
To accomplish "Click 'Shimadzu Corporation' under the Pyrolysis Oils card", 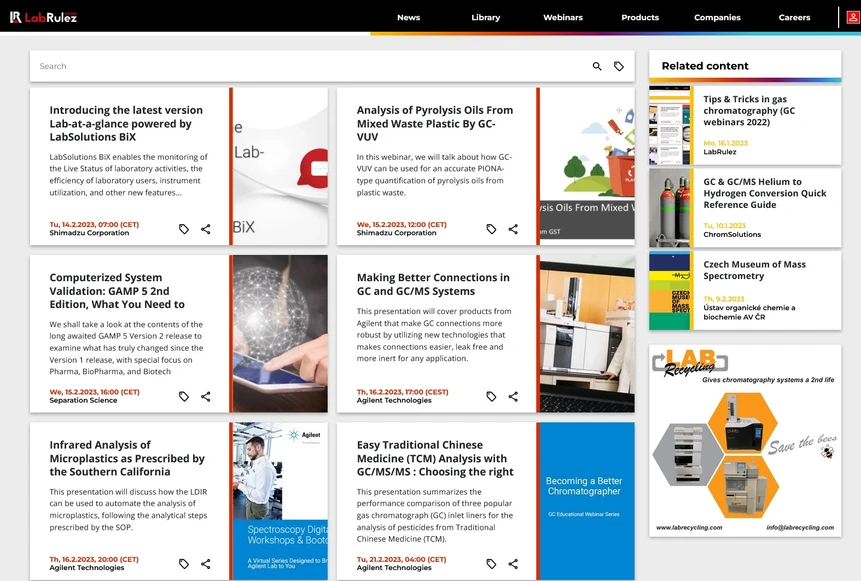I will click(x=396, y=233).
